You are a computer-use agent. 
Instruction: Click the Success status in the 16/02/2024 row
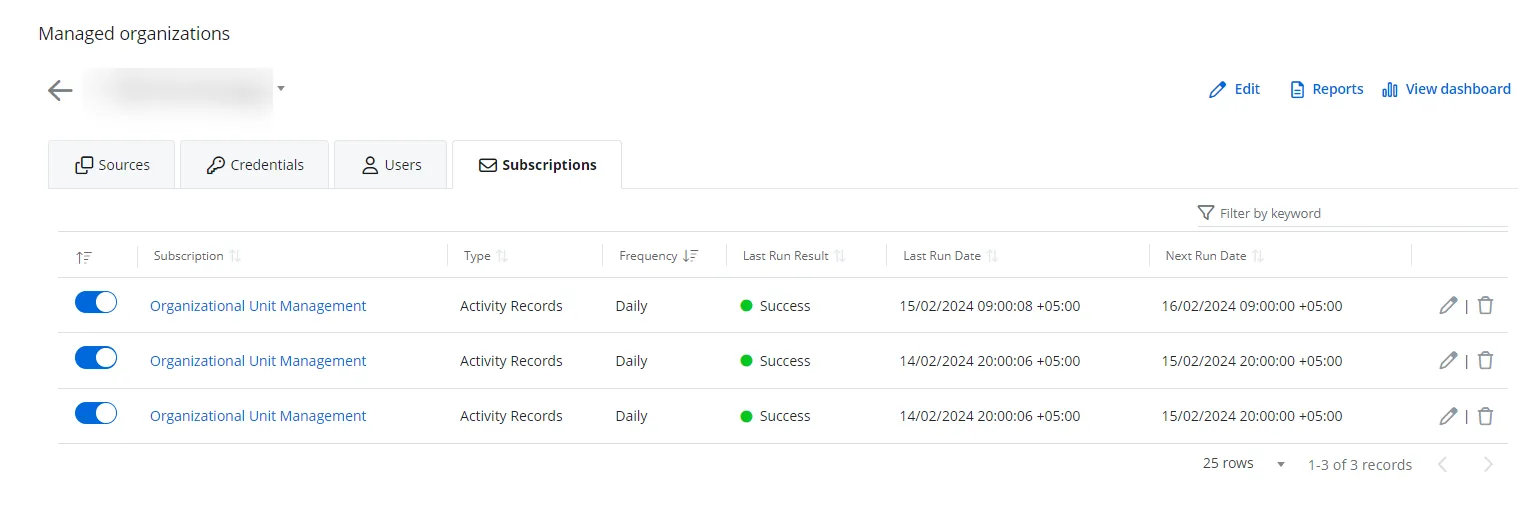pos(776,306)
